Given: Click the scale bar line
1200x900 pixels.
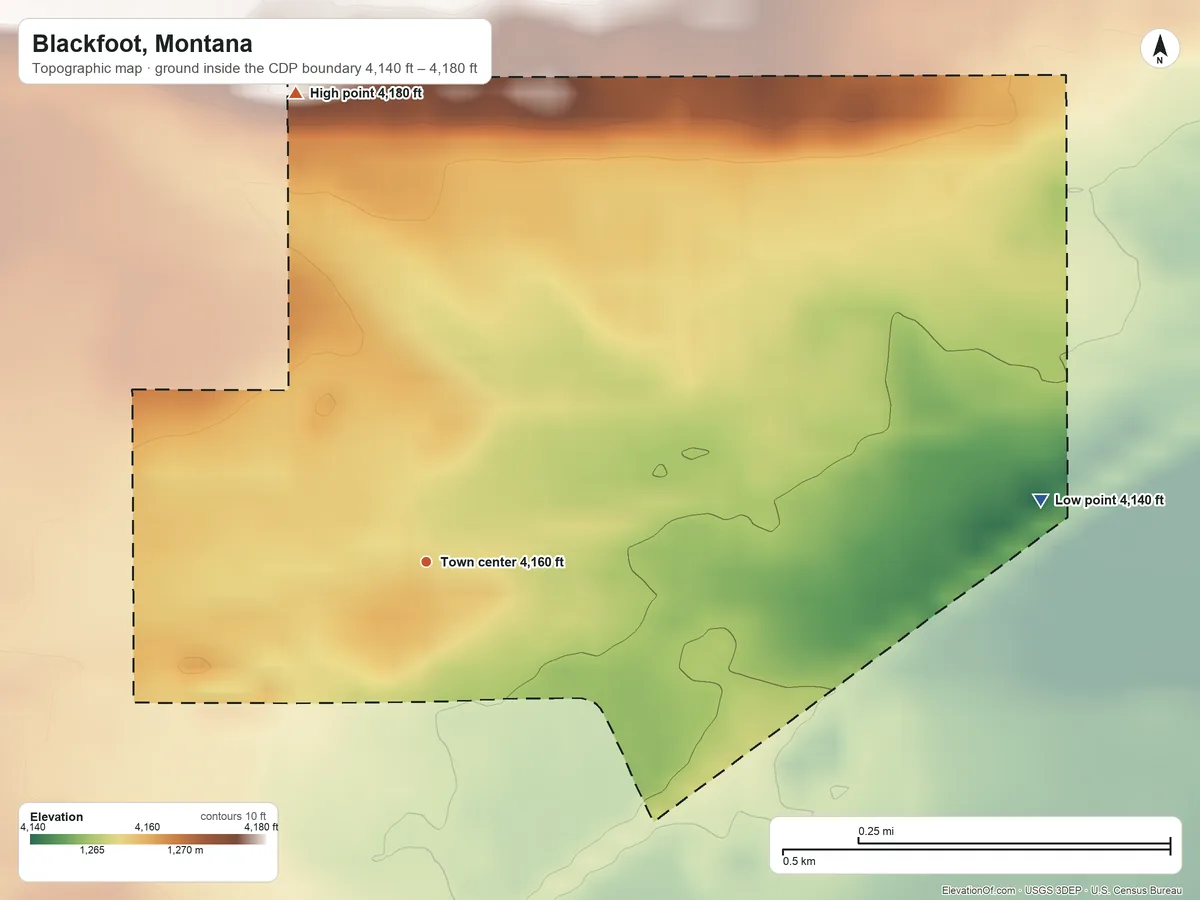Looking at the screenshot, I should [976, 847].
